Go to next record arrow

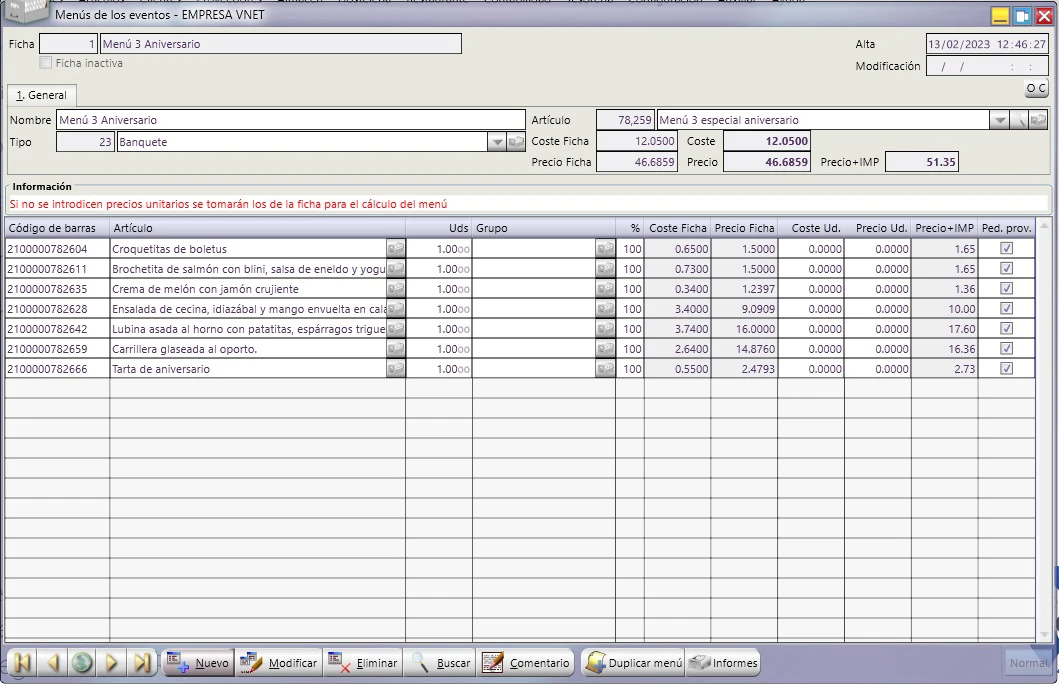112,663
